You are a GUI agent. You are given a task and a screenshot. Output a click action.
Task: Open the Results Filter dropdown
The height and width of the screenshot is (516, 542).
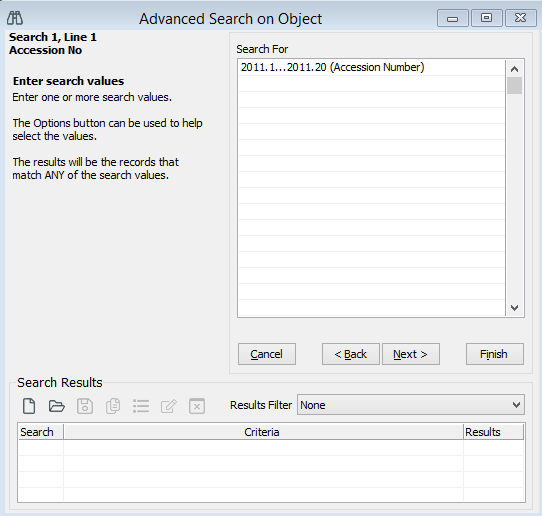coord(411,405)
